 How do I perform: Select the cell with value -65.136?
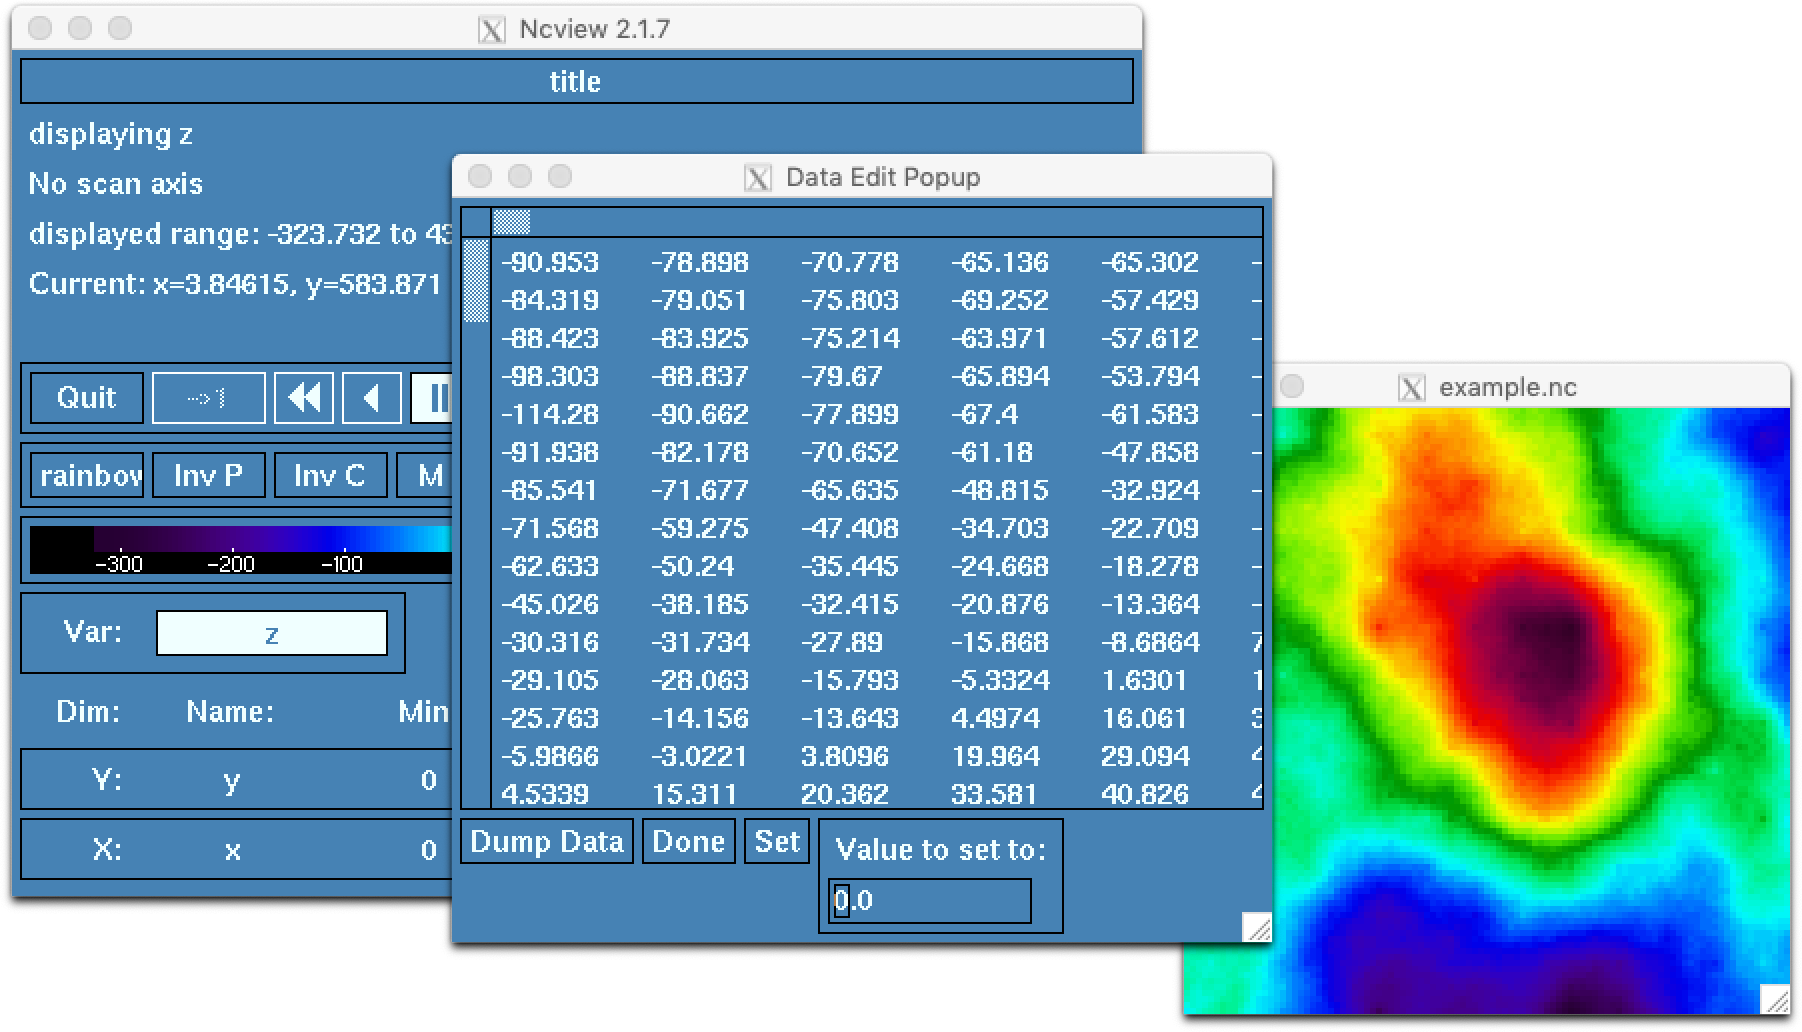click(1000, 262)
